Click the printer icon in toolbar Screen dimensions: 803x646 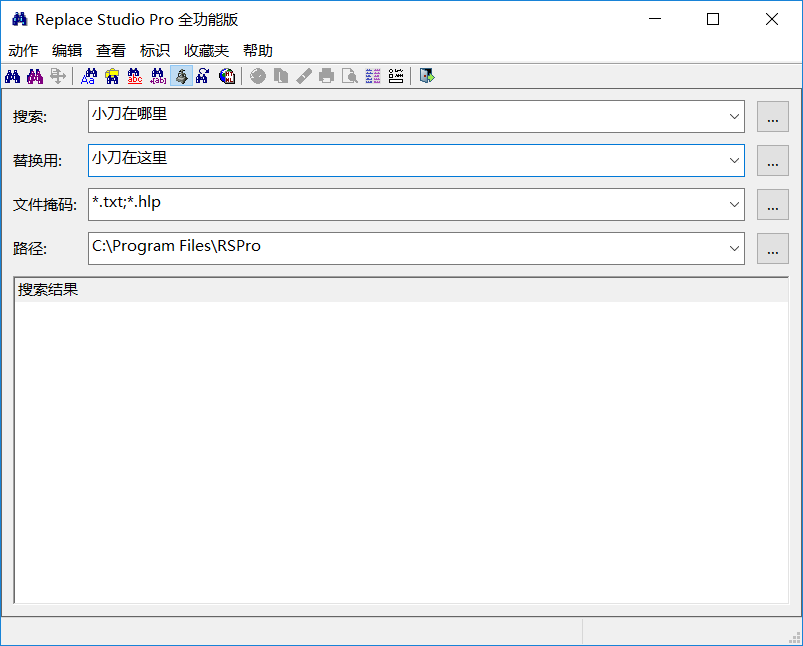[326, 76]
